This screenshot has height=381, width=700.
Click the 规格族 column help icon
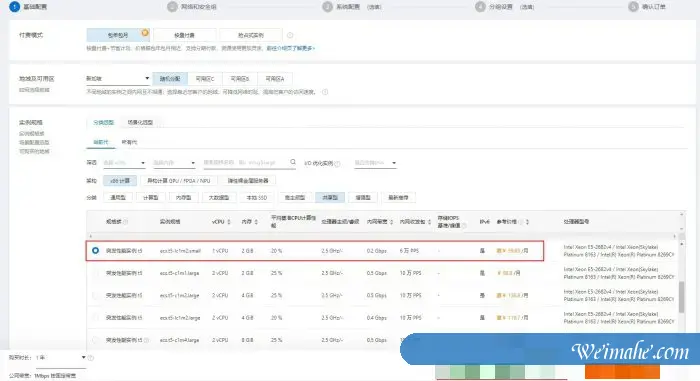tap(125, 222)
